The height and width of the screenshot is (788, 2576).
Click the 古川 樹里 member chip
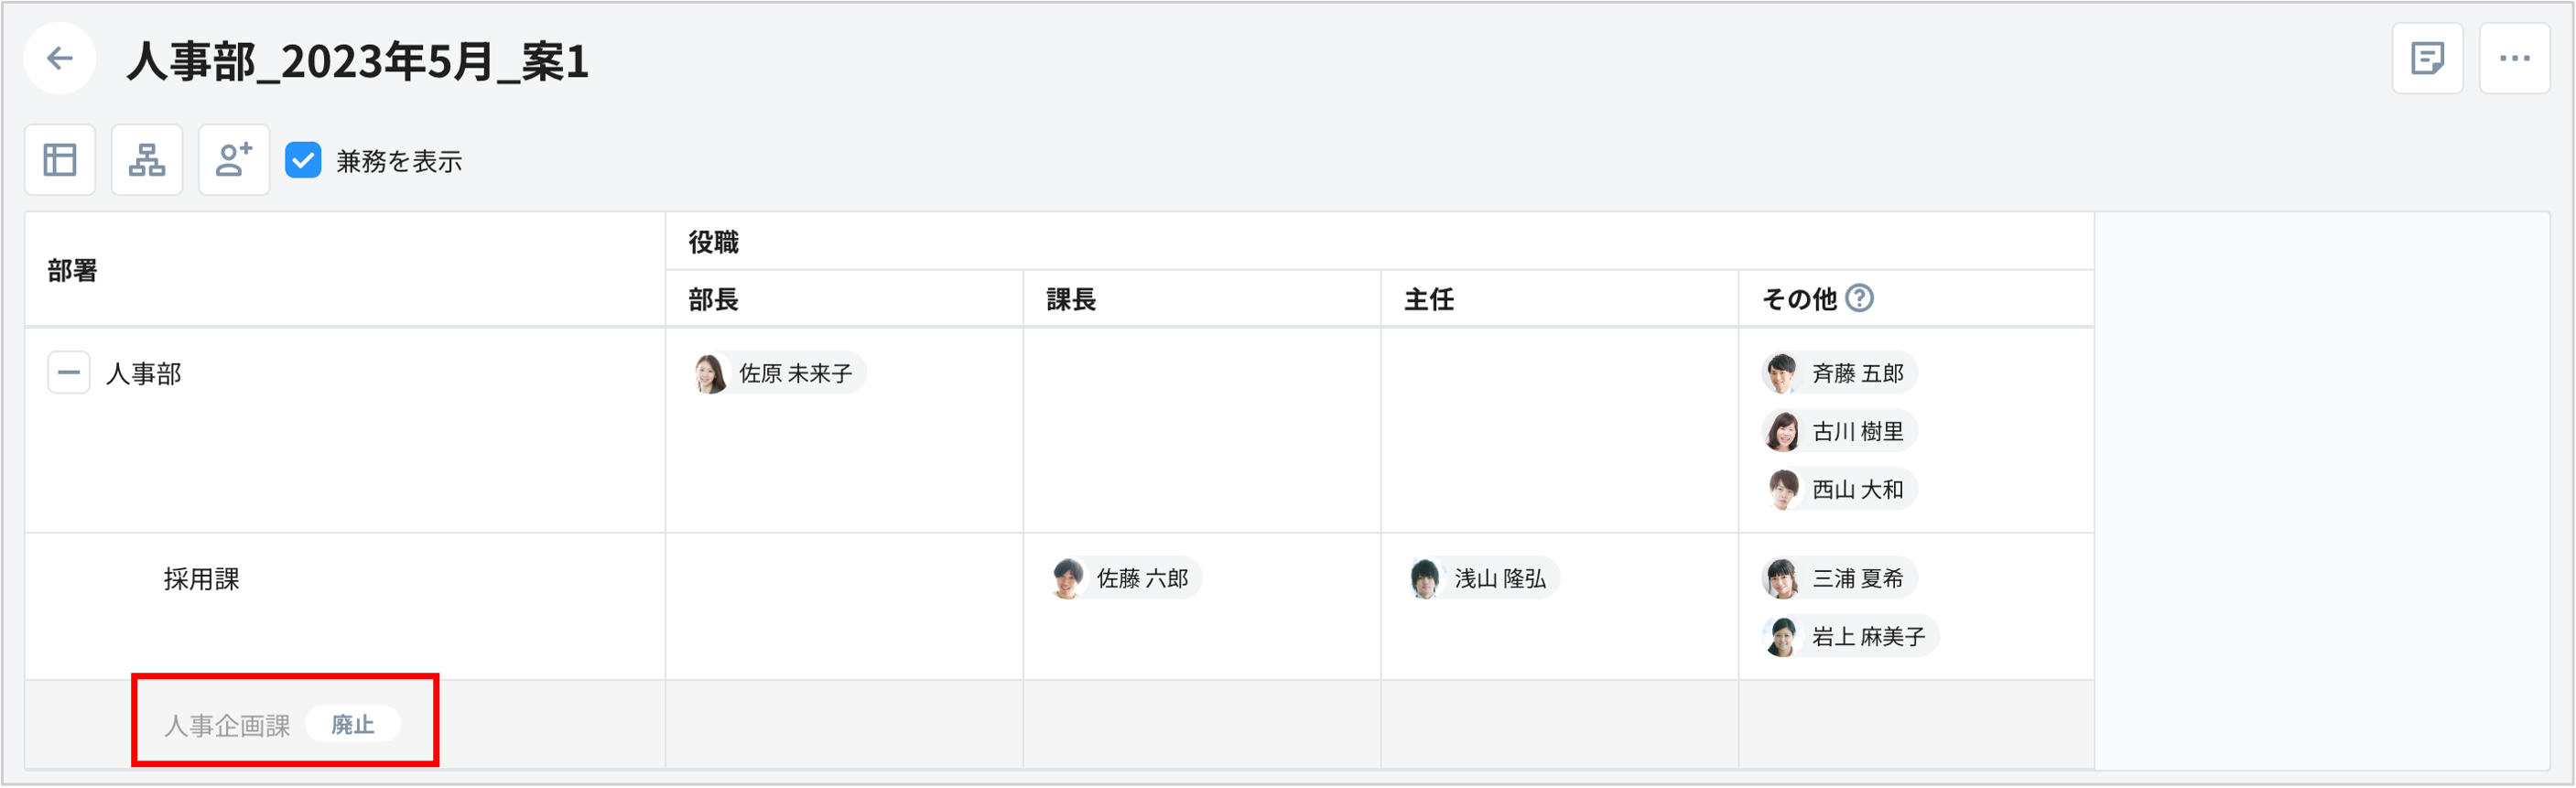pyautogui.click(x=1838, y=430)
